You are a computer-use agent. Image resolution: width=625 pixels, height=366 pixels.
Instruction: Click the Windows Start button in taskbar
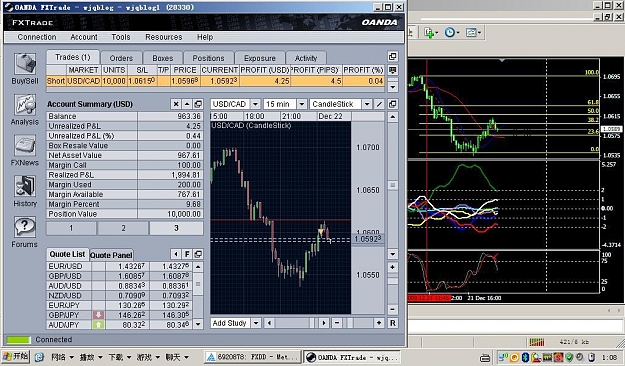tap(16, 356)
